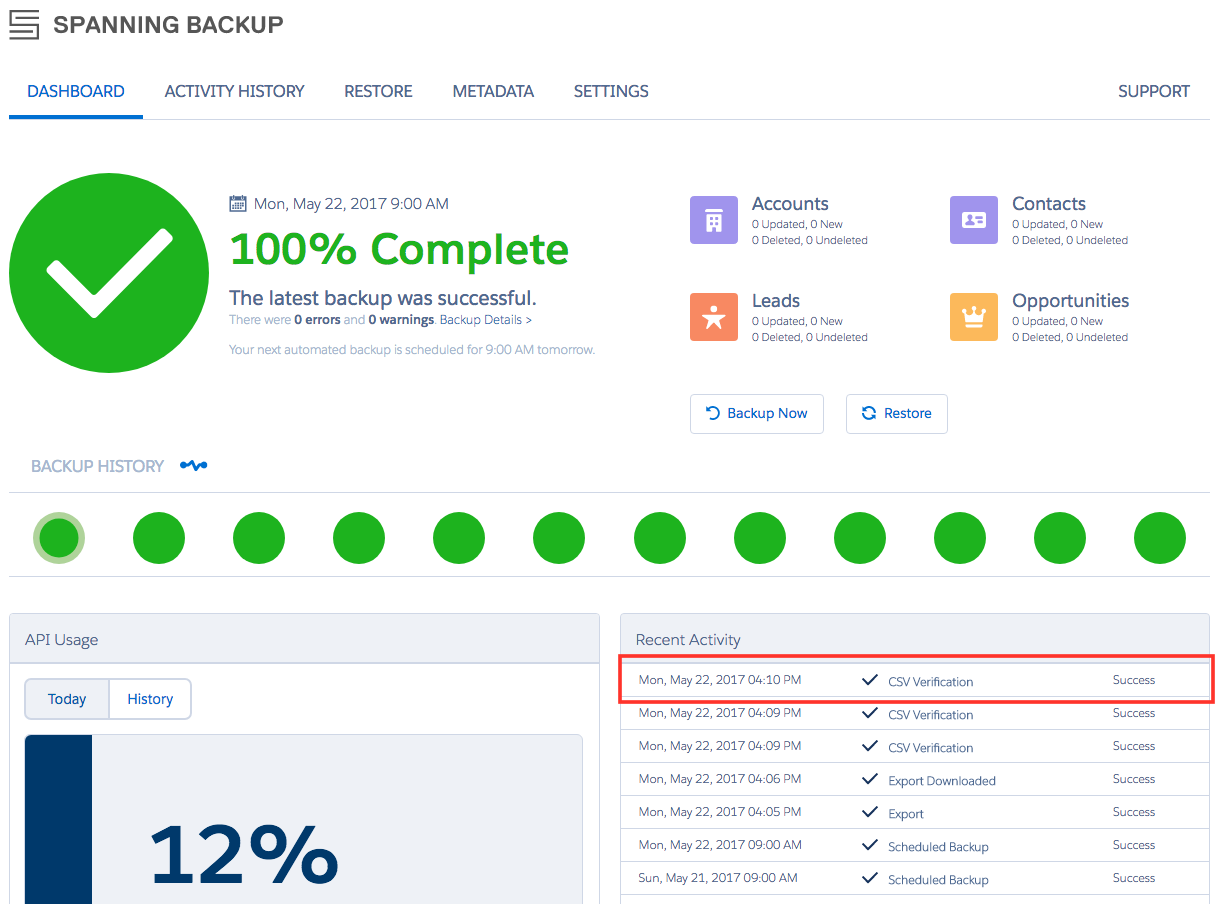The image size is (1217, 904).
Task: Click checkmark icon in May 22 Scheduled Backup row
Action: pyautogui.click(x=870, y=845)
